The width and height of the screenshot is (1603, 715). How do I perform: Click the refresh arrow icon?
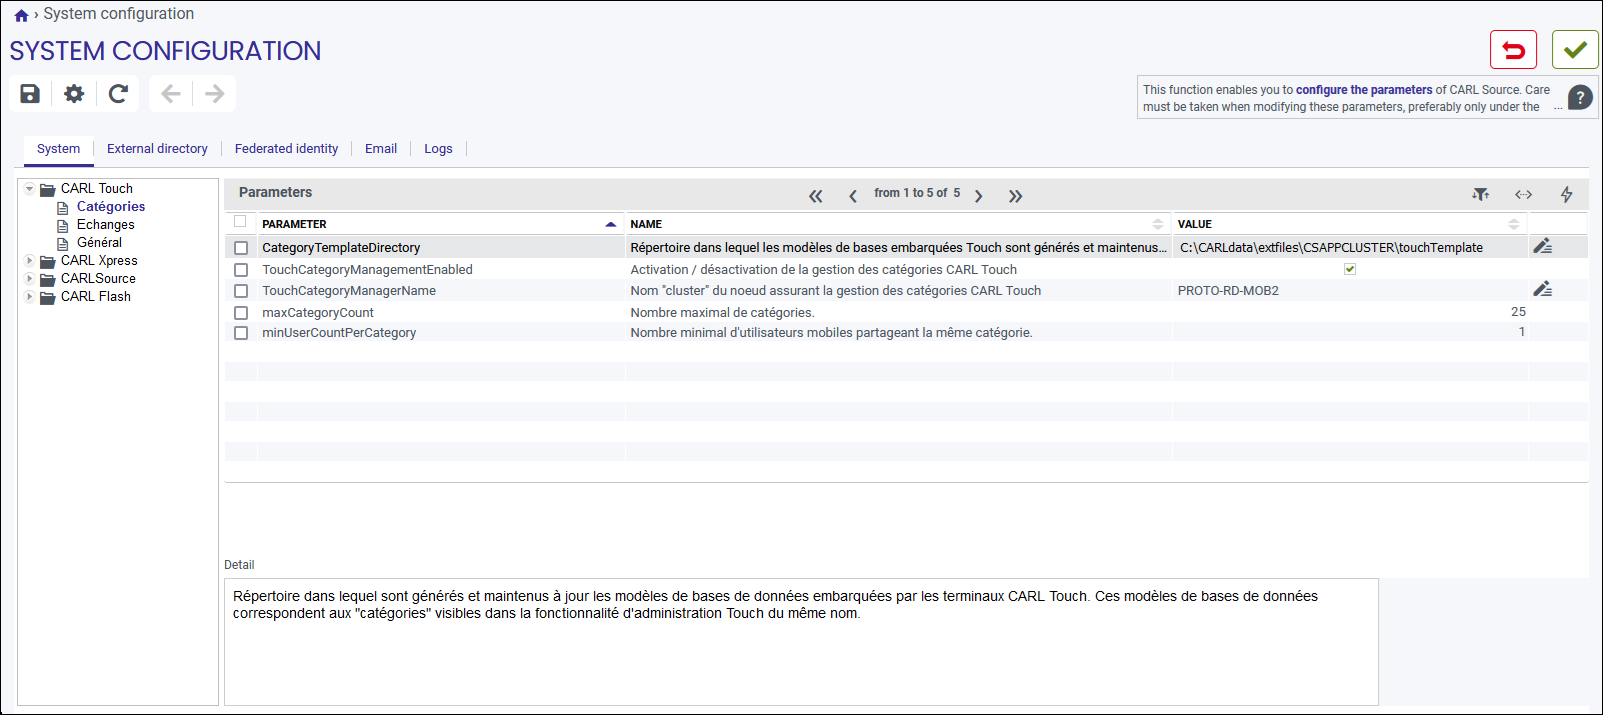118,94
